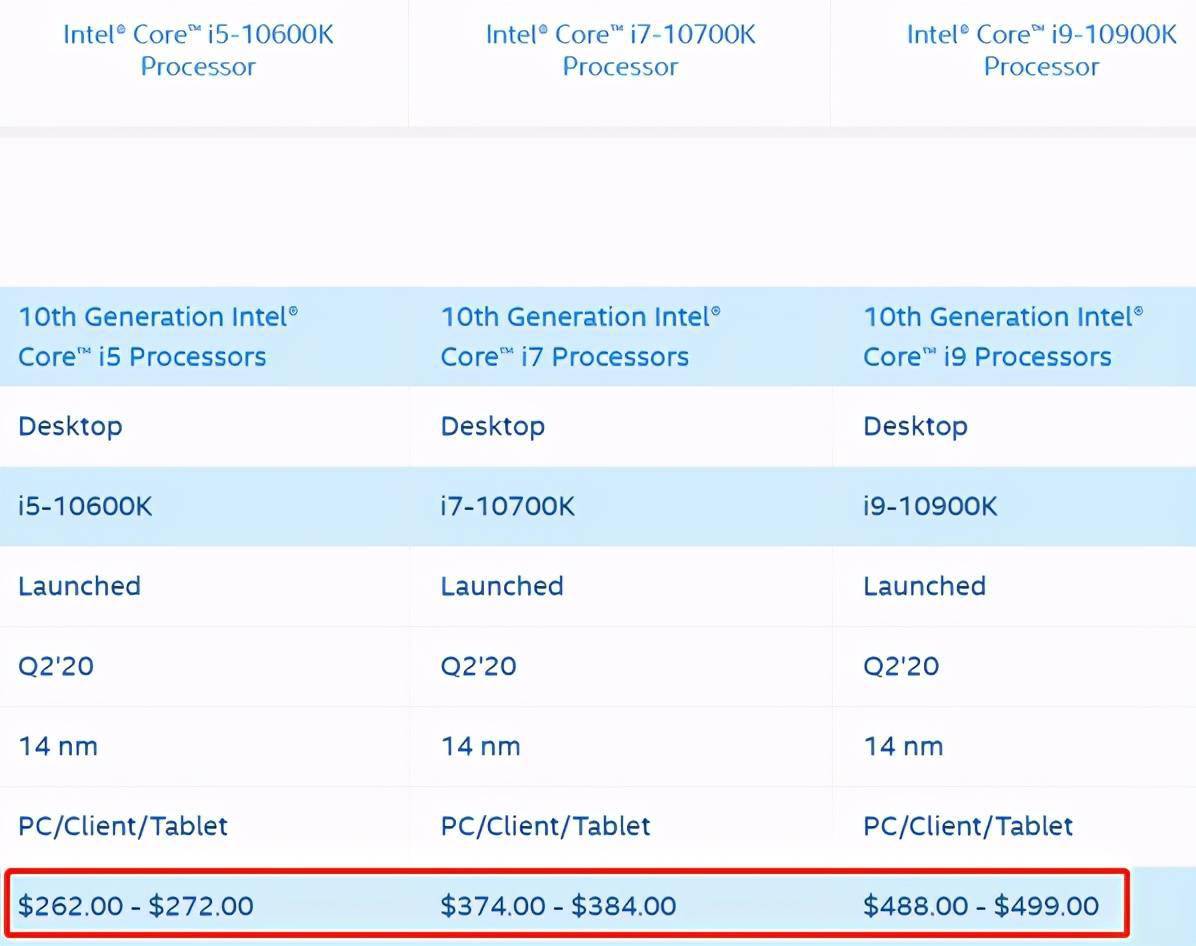Open the Intel Core i5-10600K Processor link
1196x946 pixels.
[x=198, y=50]
